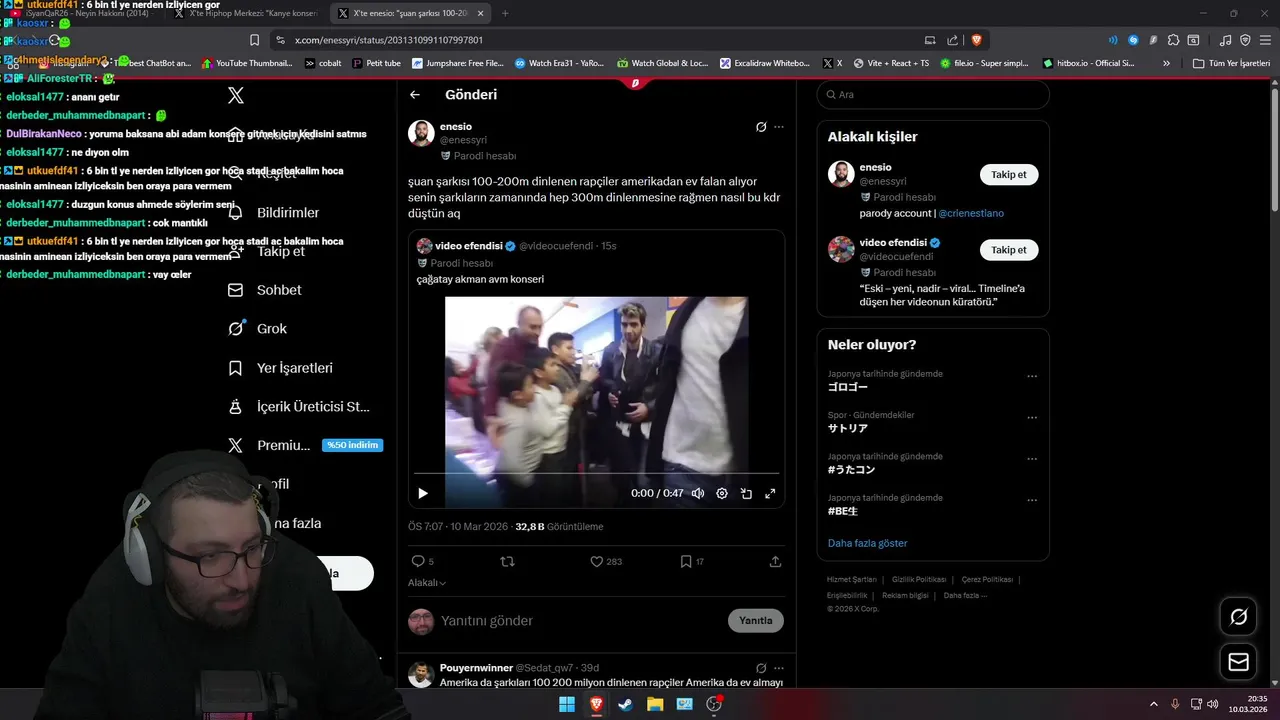Open Bildirimler in the X sidebar

[x=274, y=213]
